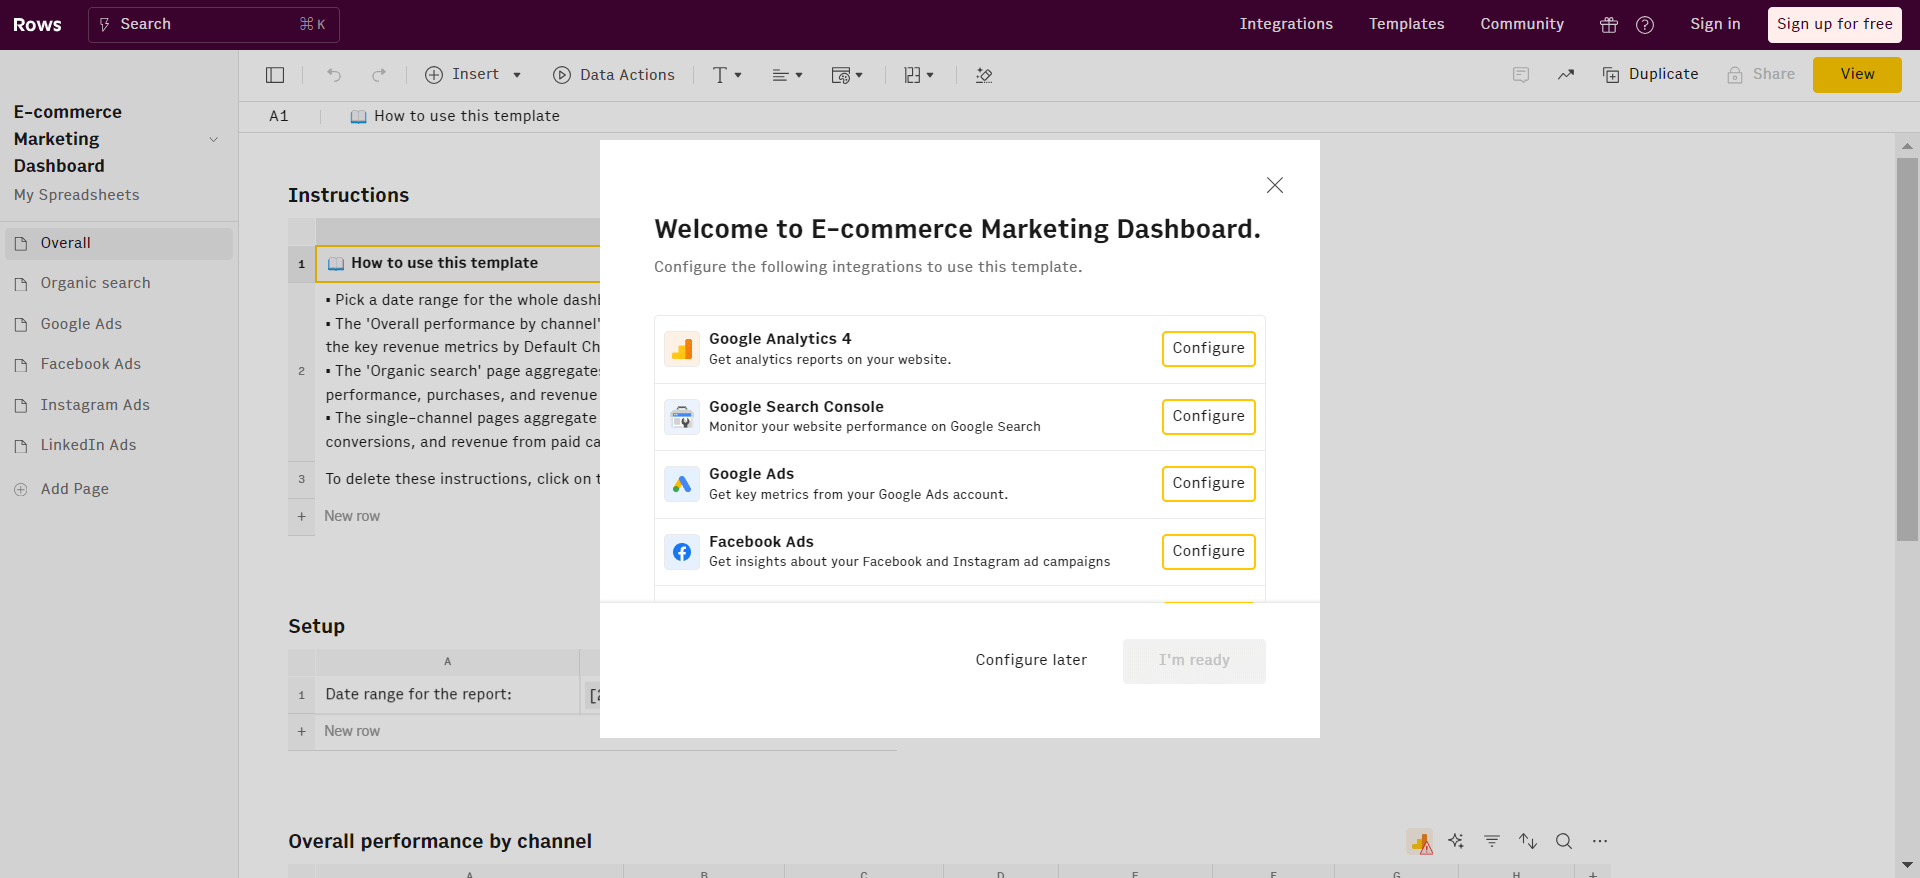
Task: Click the AI sparkle icon
Action: 1456,842
